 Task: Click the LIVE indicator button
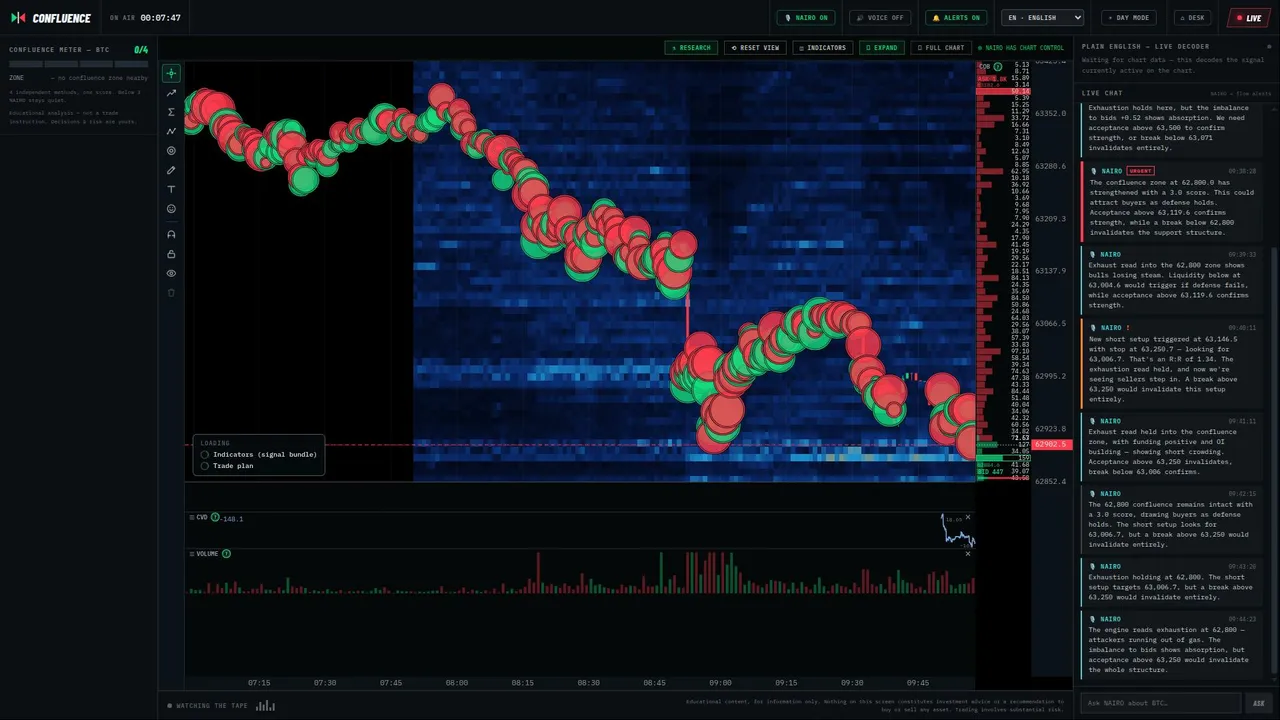point(1249,18)
